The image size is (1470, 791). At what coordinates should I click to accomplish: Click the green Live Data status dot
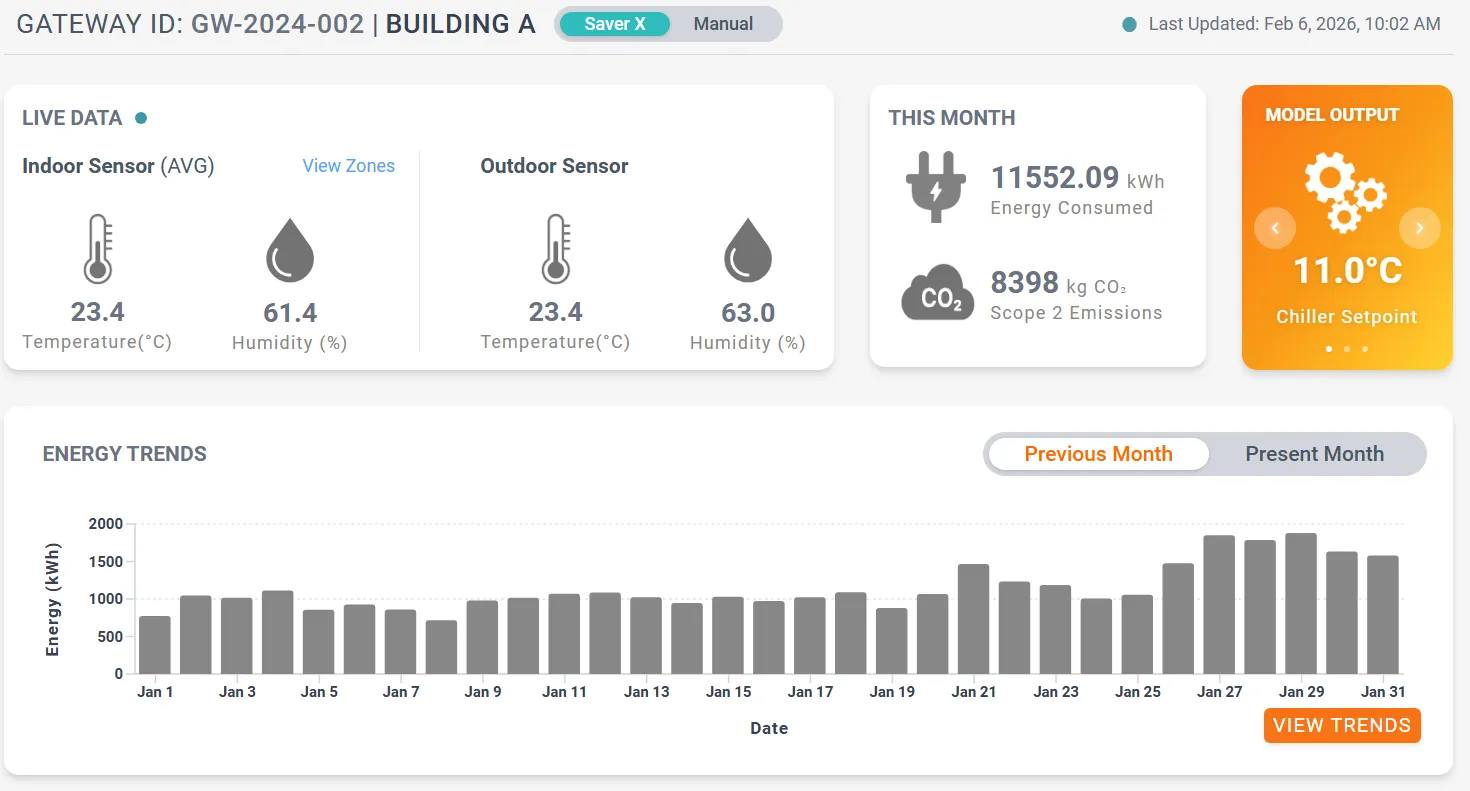click(x=141, y=118)
